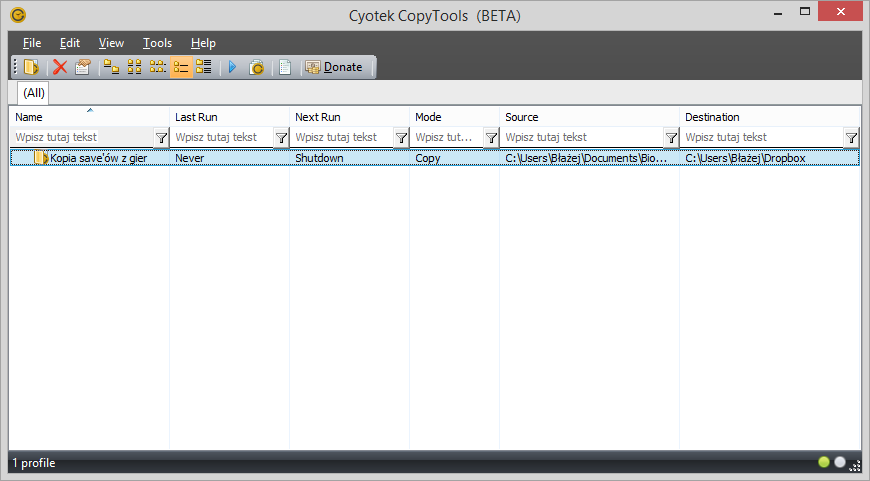Screen dimensions: 870x481
Task: Open the Mode column filter dropdown
Action: tap(491, 138)
